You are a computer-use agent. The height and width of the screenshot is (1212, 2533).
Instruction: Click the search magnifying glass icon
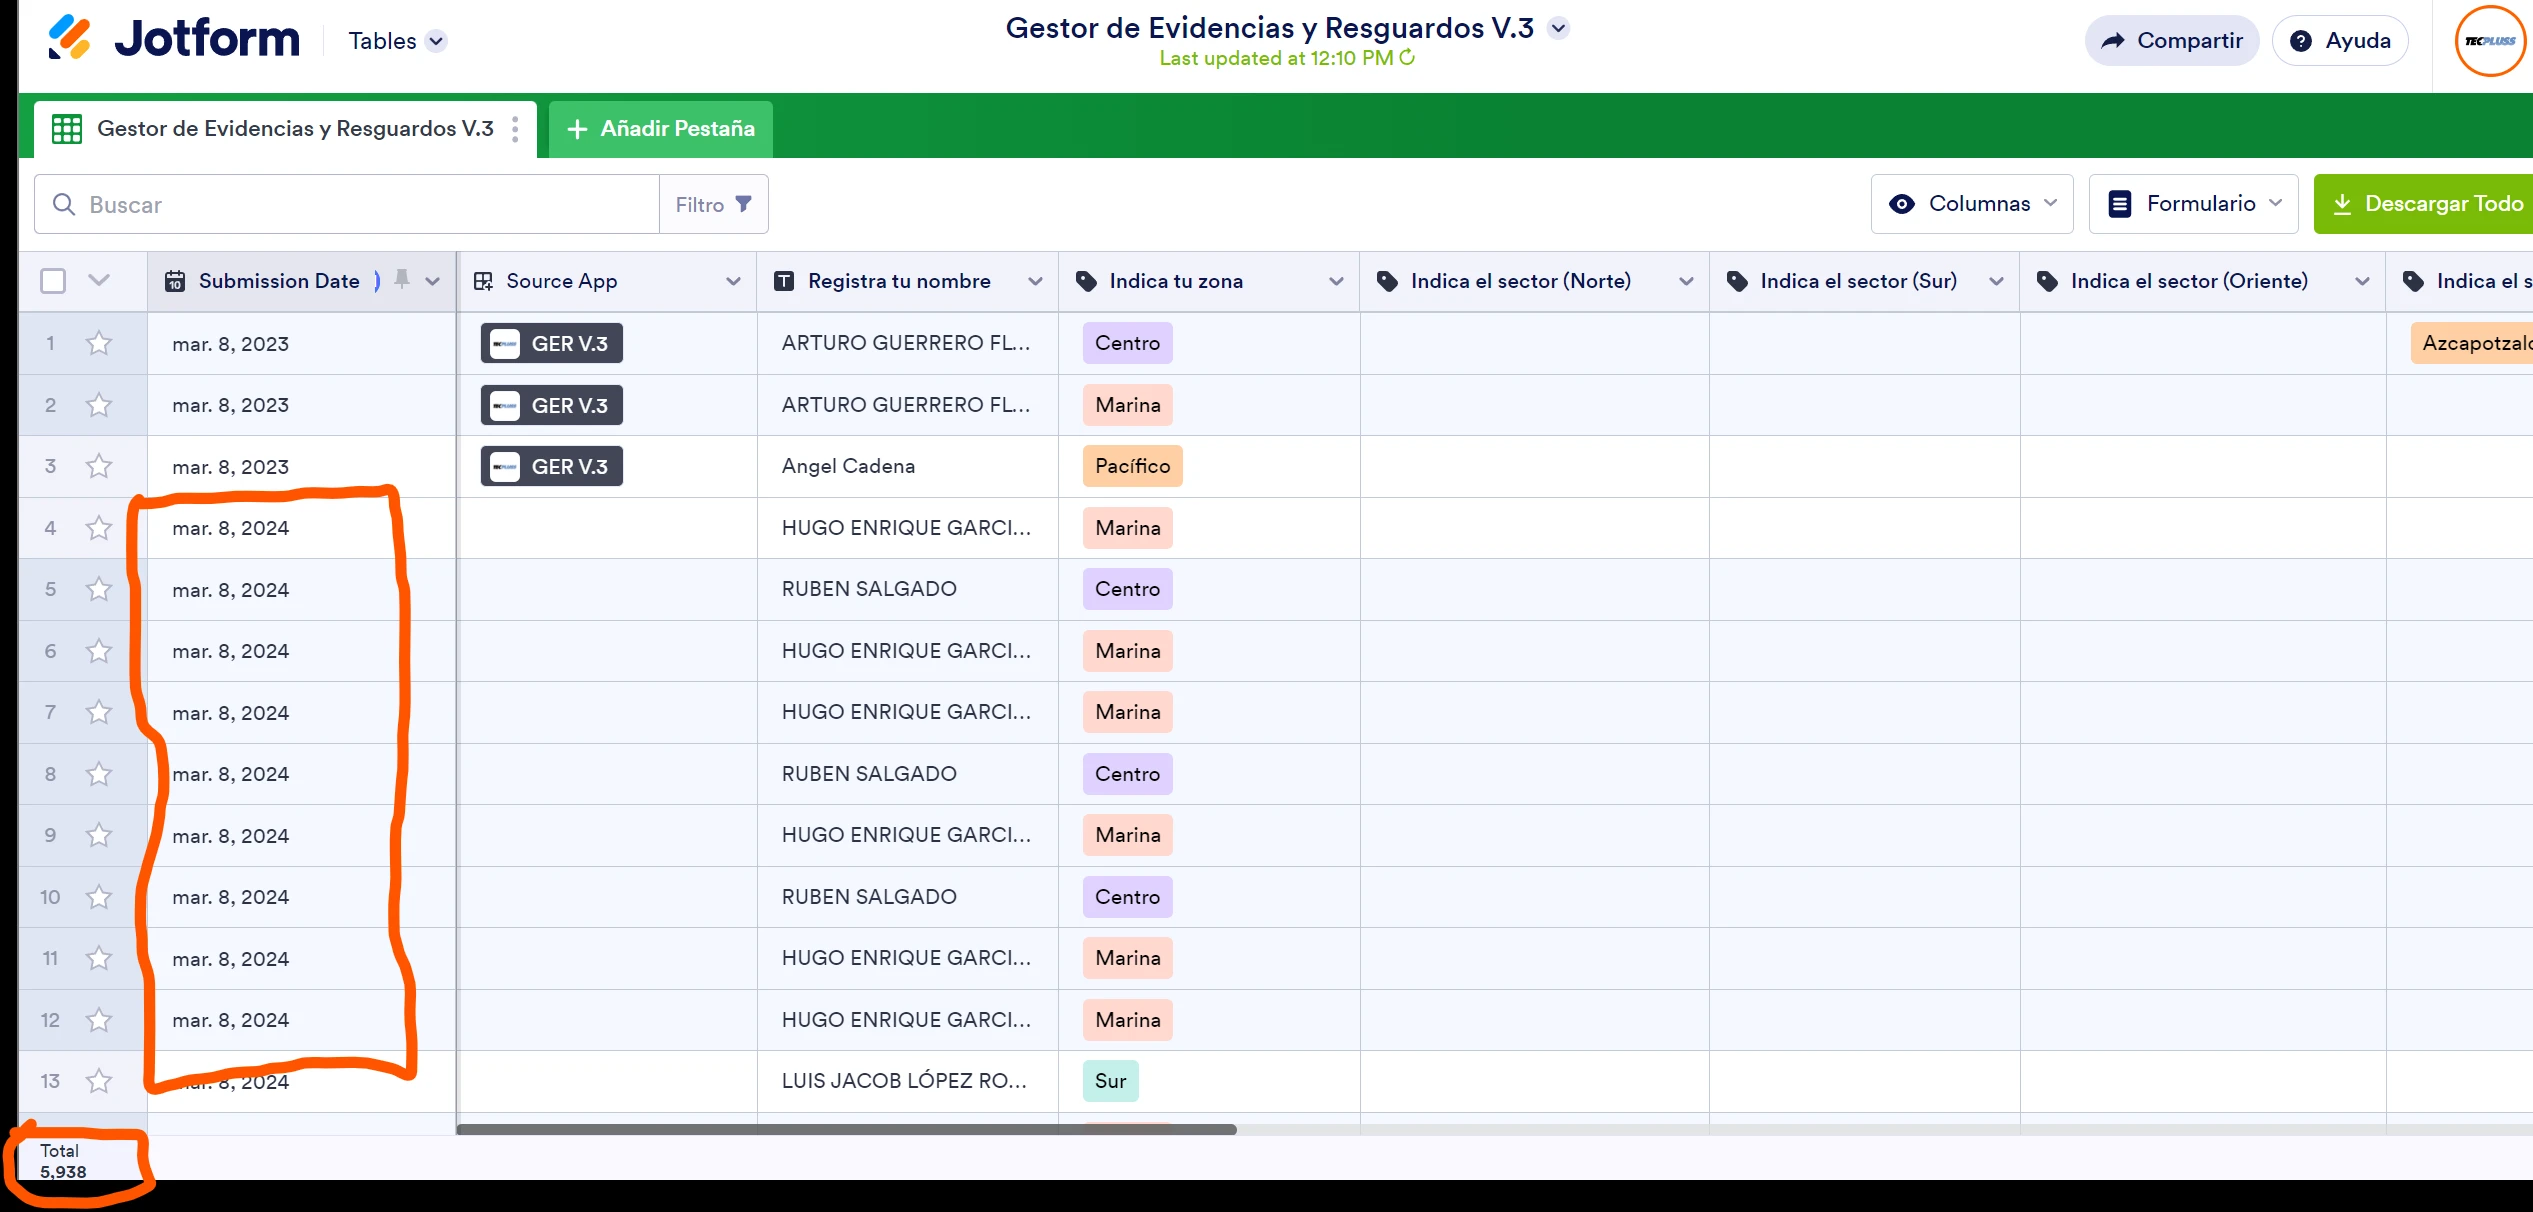pos(64,204)
